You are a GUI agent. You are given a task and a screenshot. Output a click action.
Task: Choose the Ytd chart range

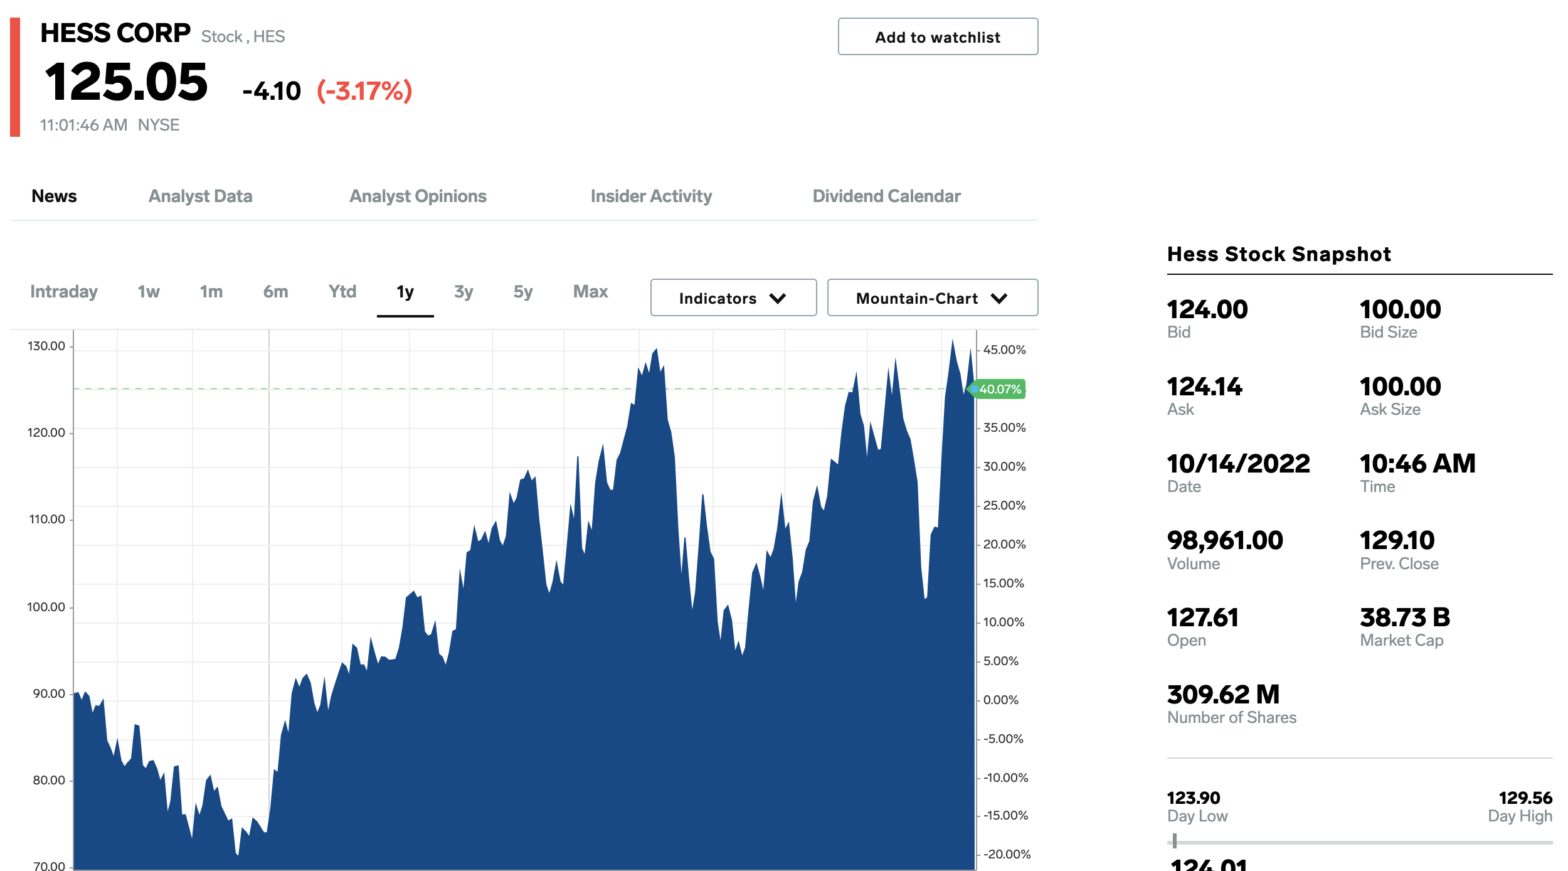point(342,292)
